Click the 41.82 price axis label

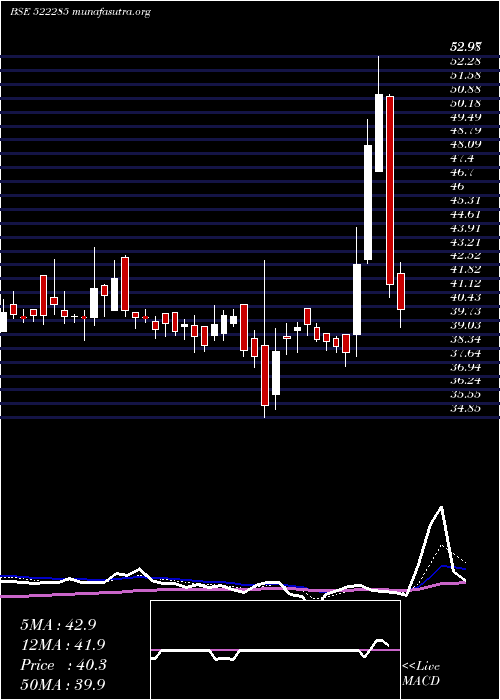465,269
